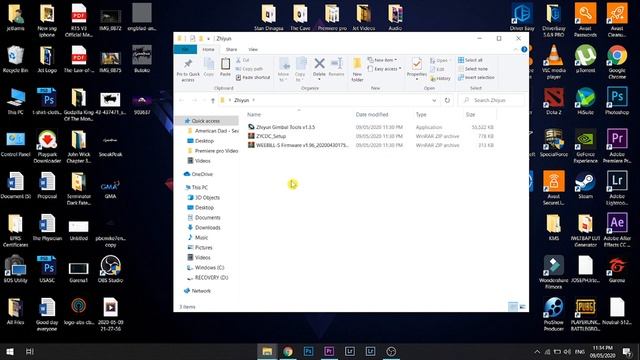Sort files by Type column

[421, 115]
